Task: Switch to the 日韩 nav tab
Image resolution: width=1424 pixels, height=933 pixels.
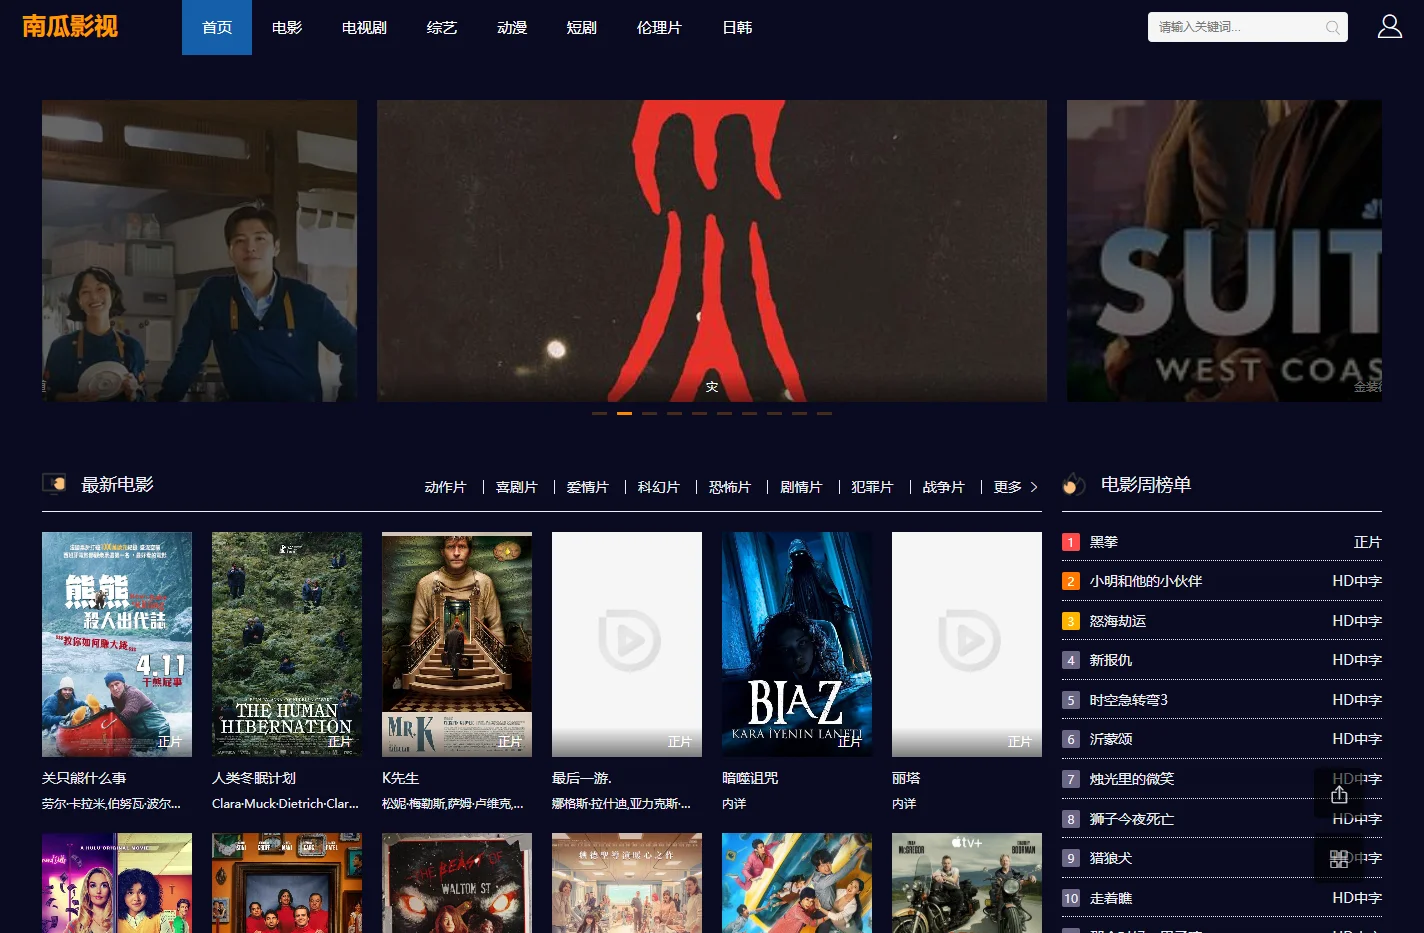Action: pos(737,27)
